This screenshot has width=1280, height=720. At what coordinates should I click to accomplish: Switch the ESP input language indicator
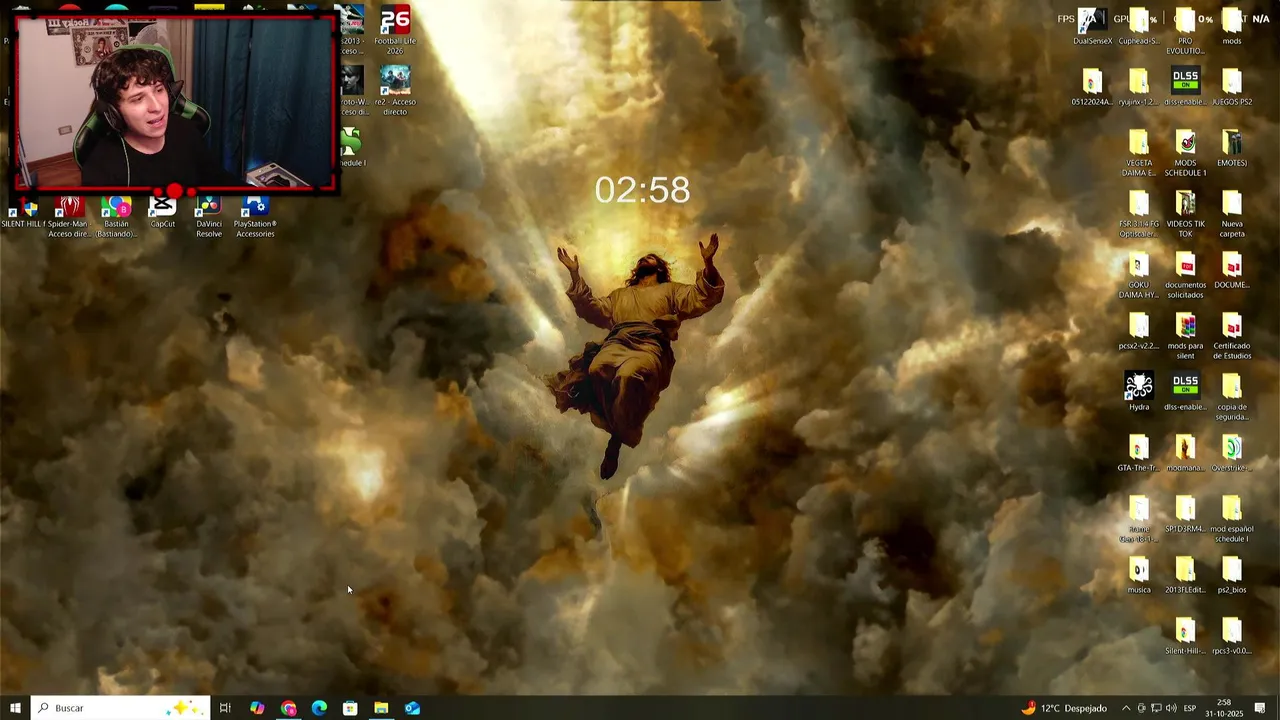click(x=1190, y=708)
